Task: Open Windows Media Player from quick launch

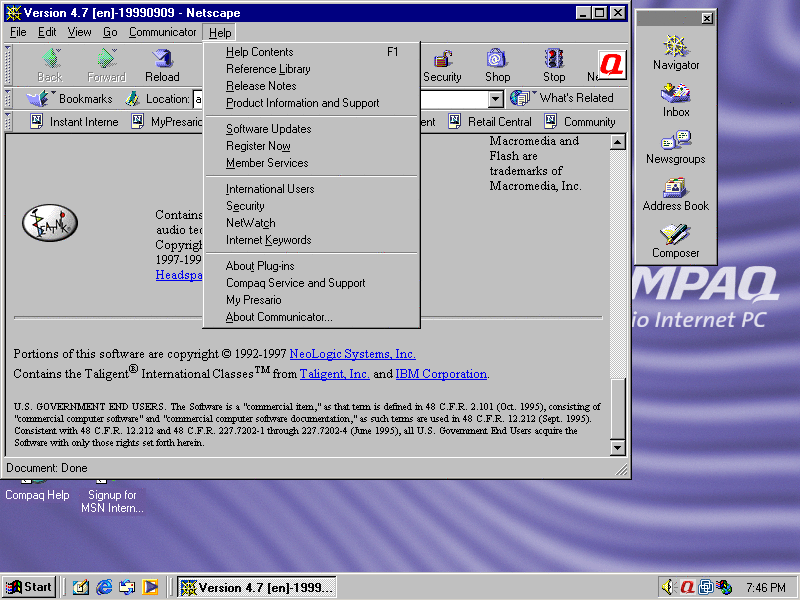Action: click(151, 587)
